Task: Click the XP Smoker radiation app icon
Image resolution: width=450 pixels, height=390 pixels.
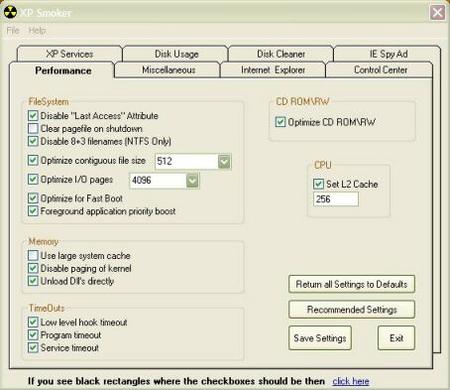Action: (x=10, y=12)
